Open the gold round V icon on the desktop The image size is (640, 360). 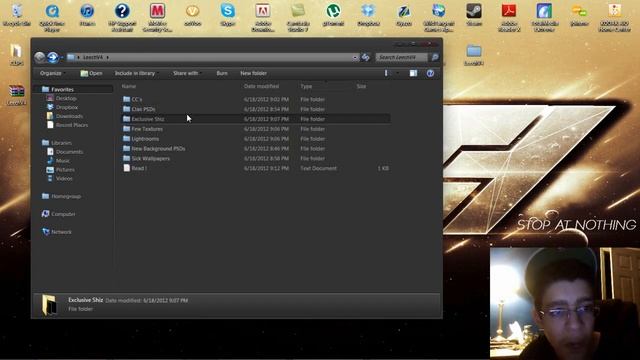pos(193,14)
